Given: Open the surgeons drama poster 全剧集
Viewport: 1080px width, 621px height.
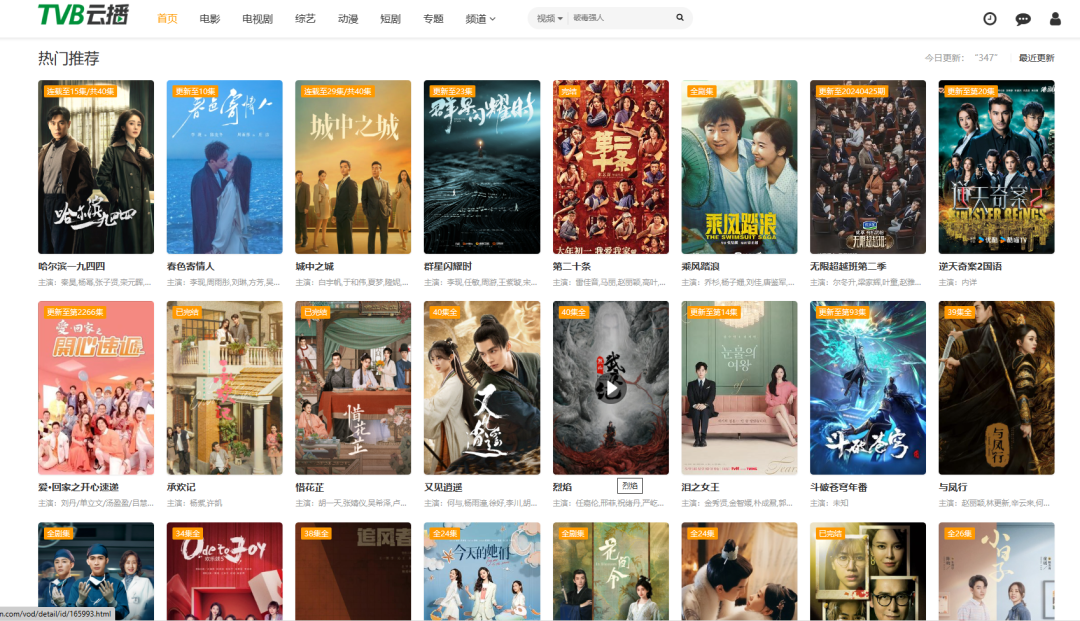Looking at the screenshot, I should [x=96, y=571].
